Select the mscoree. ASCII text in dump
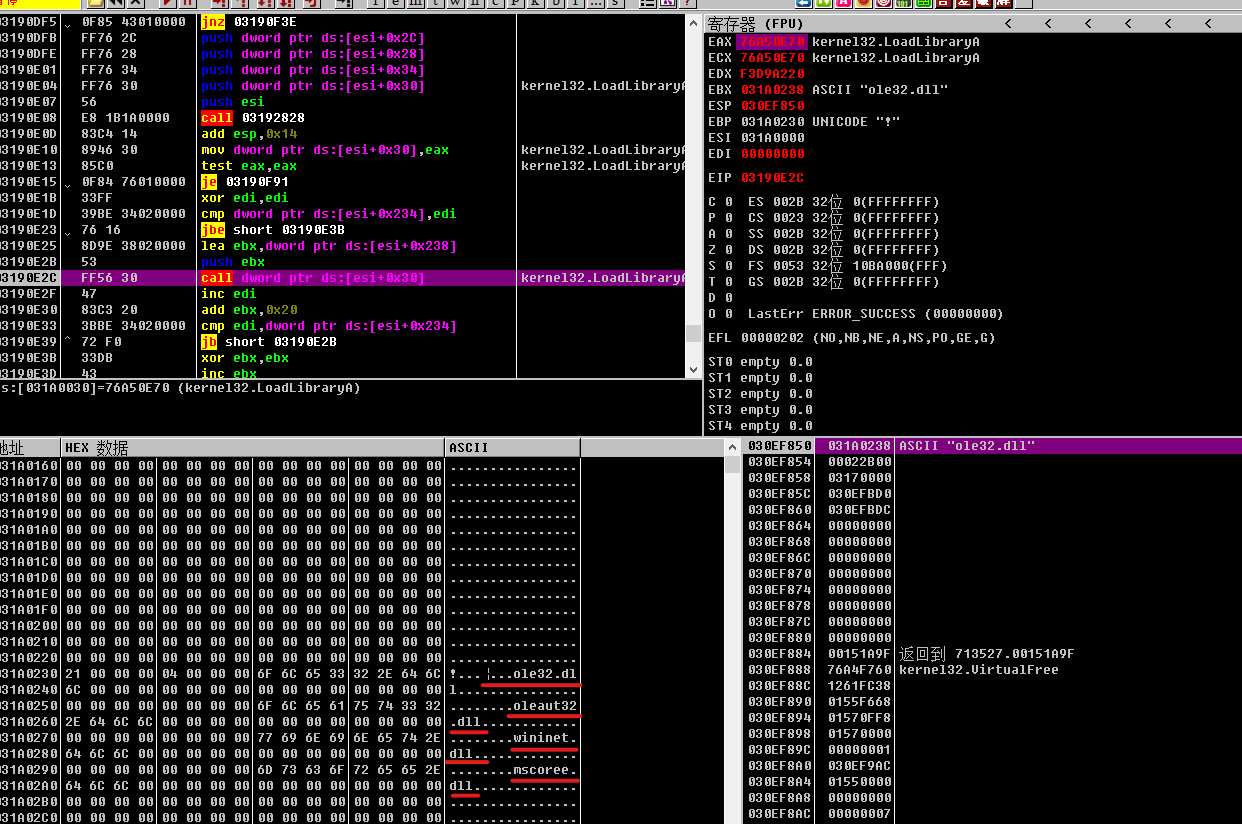The image size is (1242, 824). click(545, 770)
